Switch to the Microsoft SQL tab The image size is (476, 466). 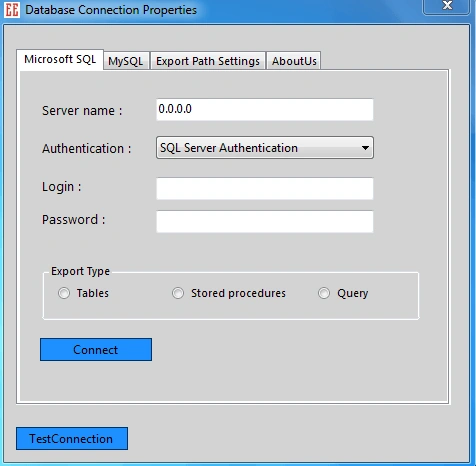[60, 60]
